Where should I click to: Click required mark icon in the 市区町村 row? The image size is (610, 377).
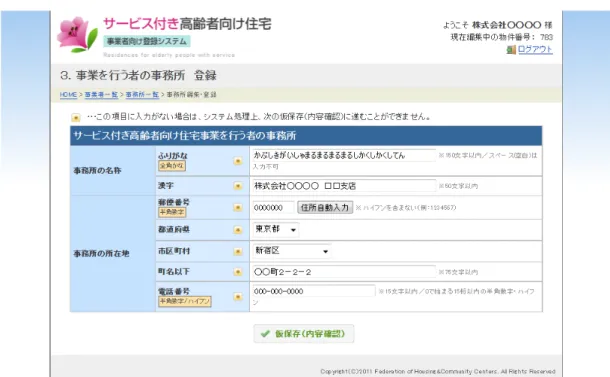point(238,252)
